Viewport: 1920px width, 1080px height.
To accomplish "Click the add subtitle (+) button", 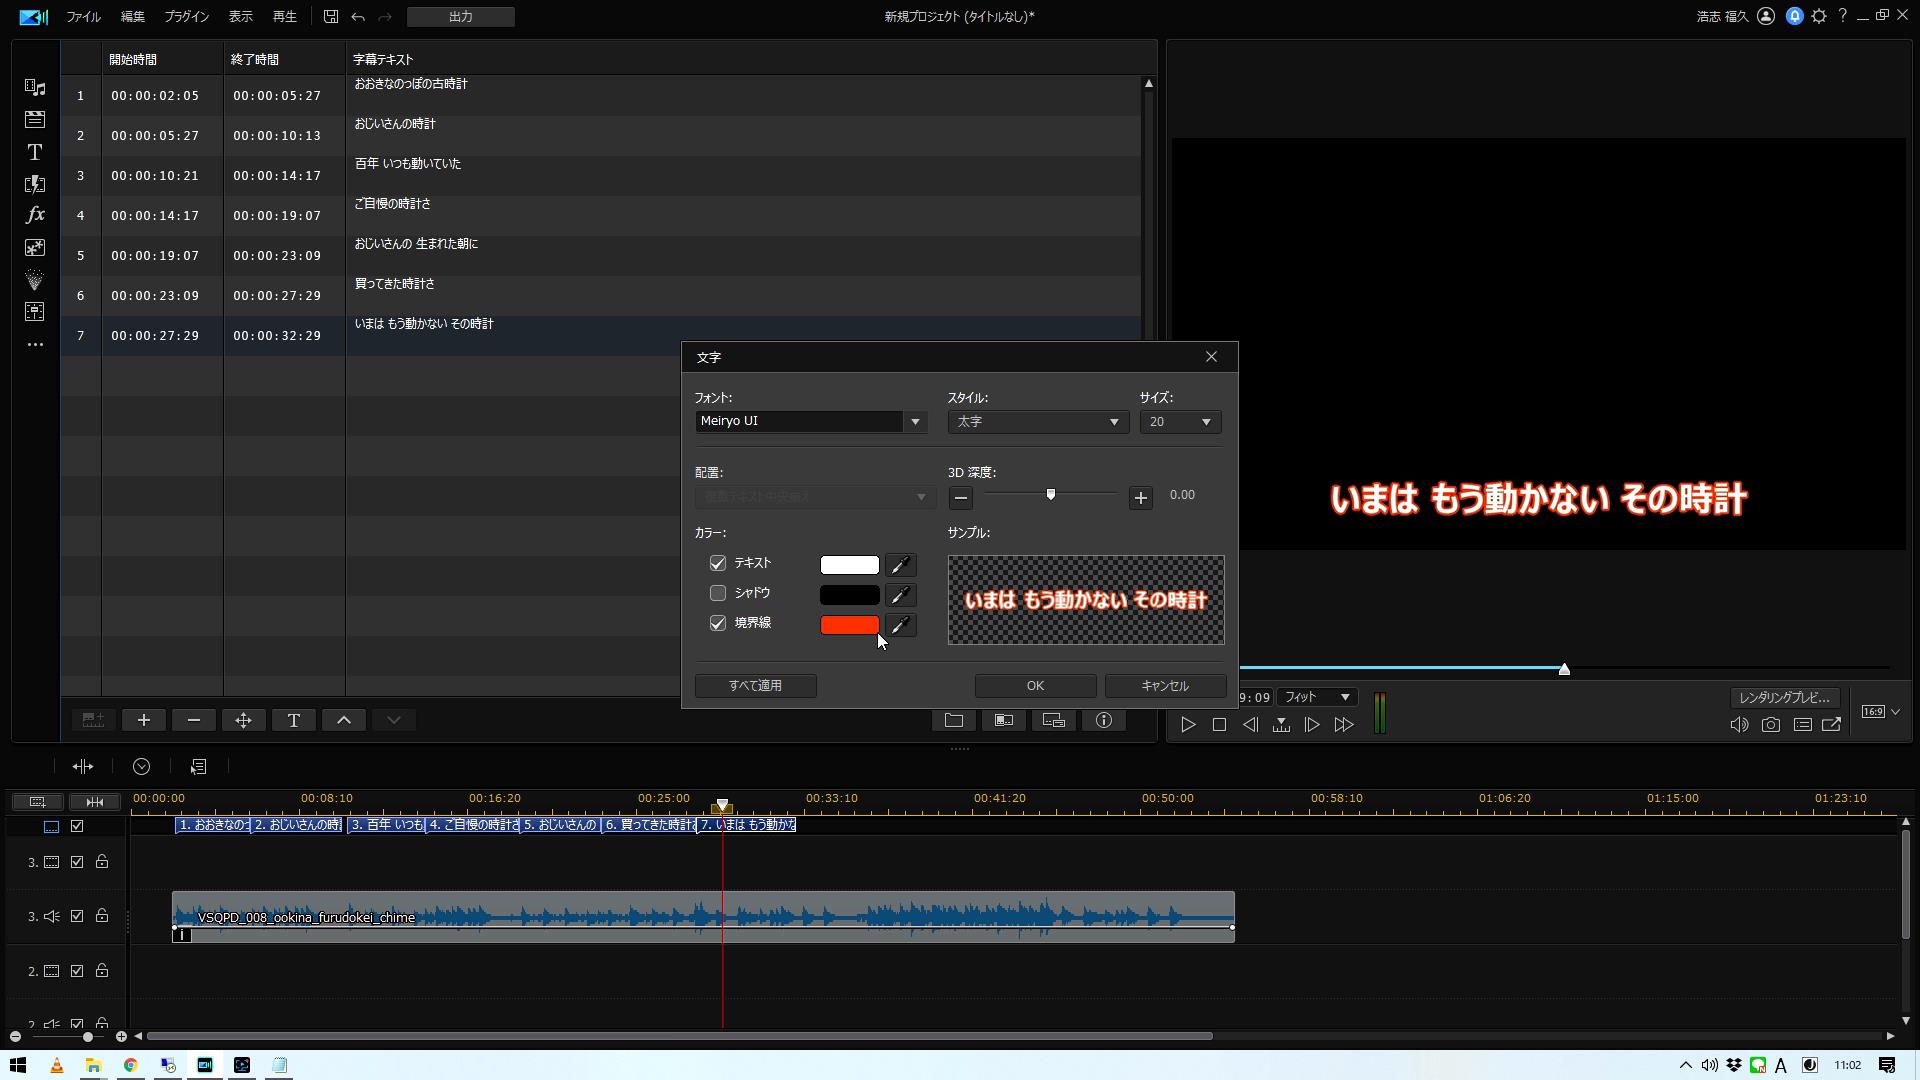I will (144, 720).
